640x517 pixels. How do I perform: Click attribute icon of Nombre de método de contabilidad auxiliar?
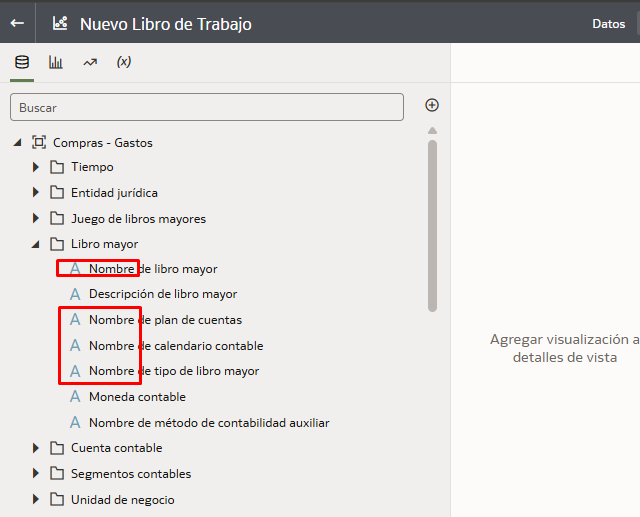click(x=75, y=423)
